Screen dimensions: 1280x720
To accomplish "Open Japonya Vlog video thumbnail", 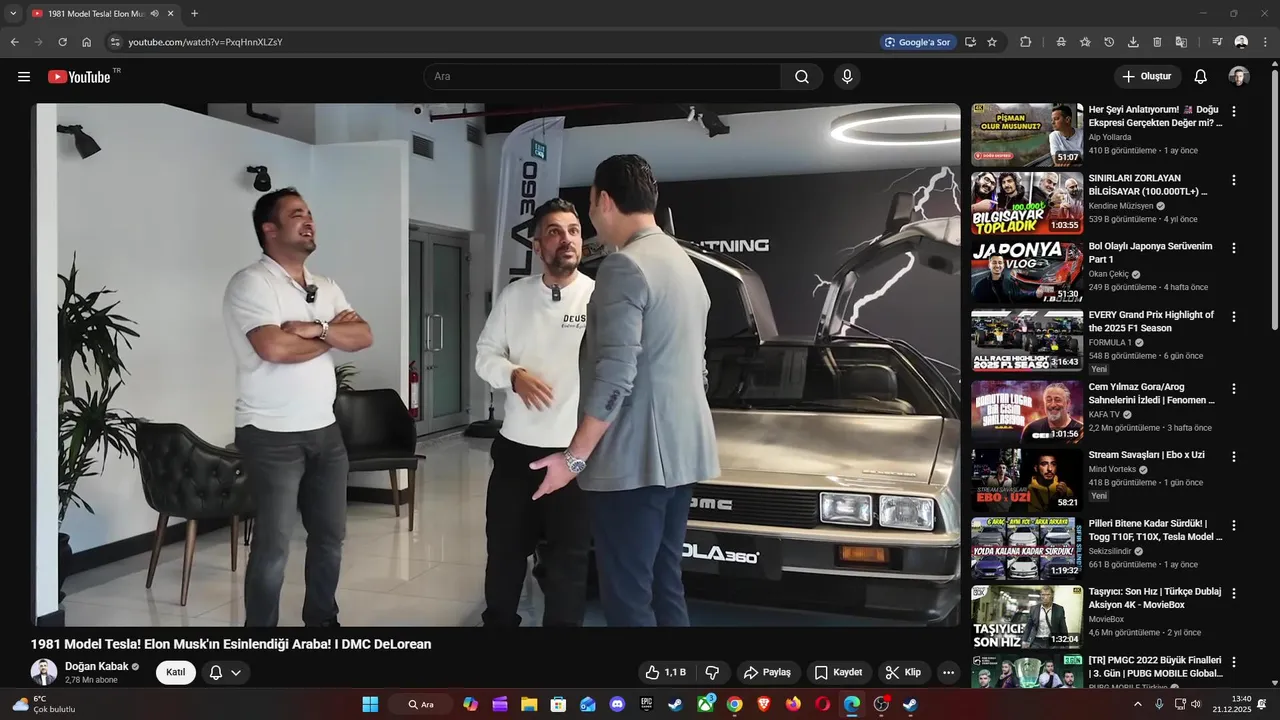I will 1026,271.
